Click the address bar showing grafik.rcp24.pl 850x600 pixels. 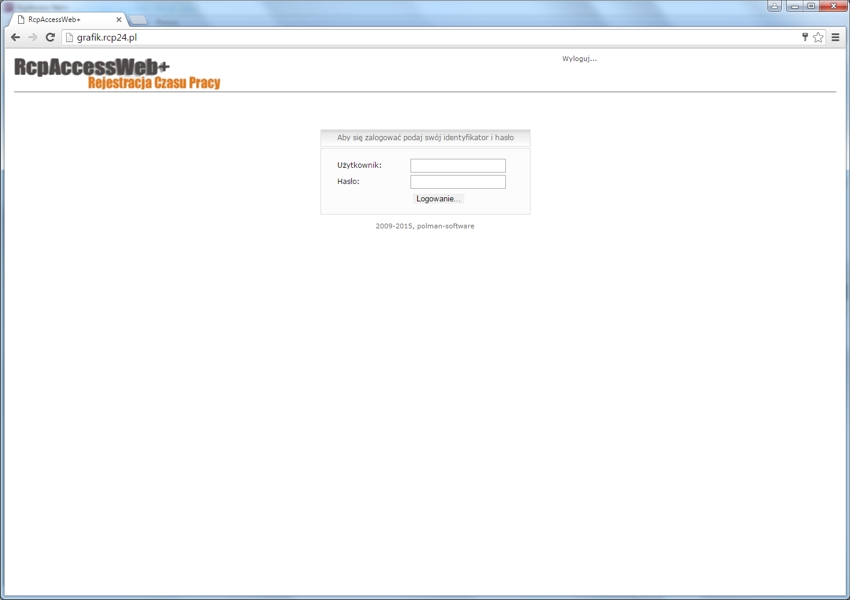click(400, 37)
